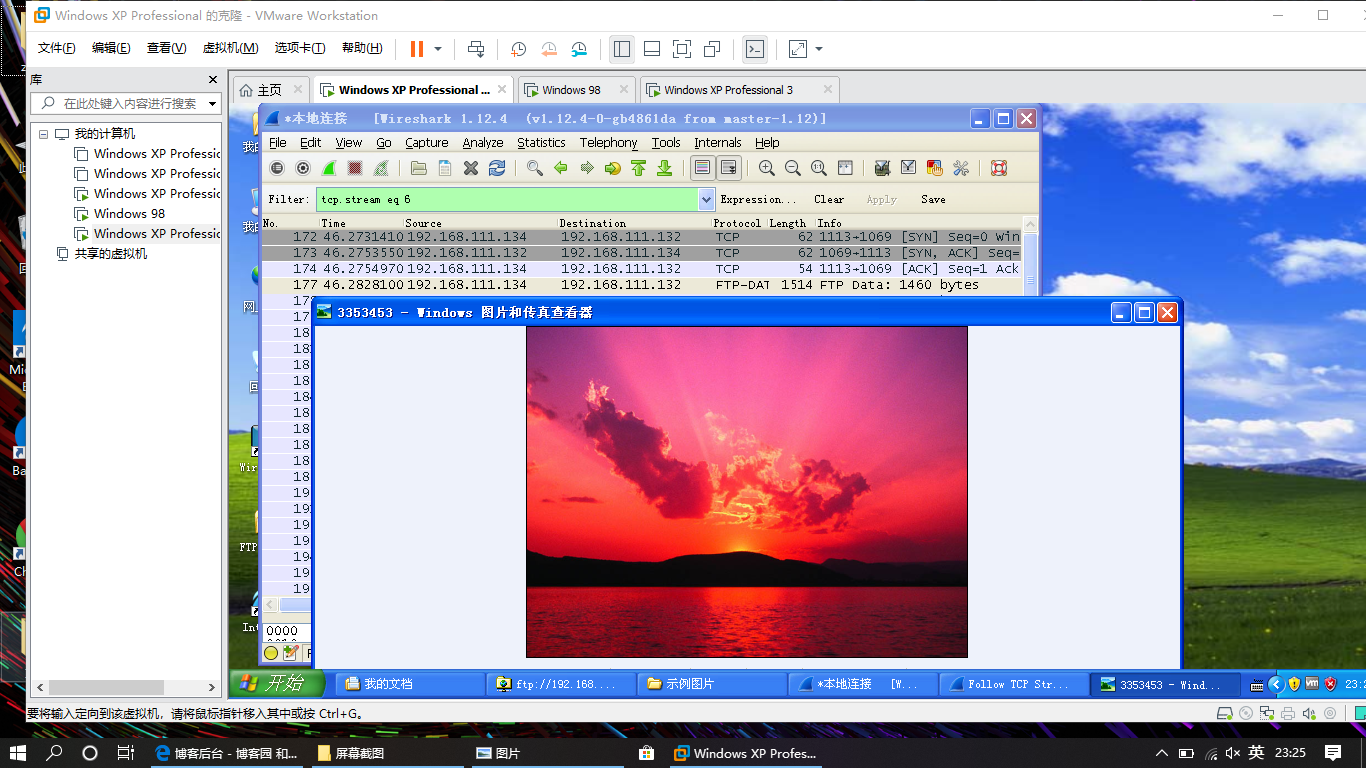This screenshot has width=1366, height=768.
Task: Open Wireshark capture options icon
Action: pos(303,168)
